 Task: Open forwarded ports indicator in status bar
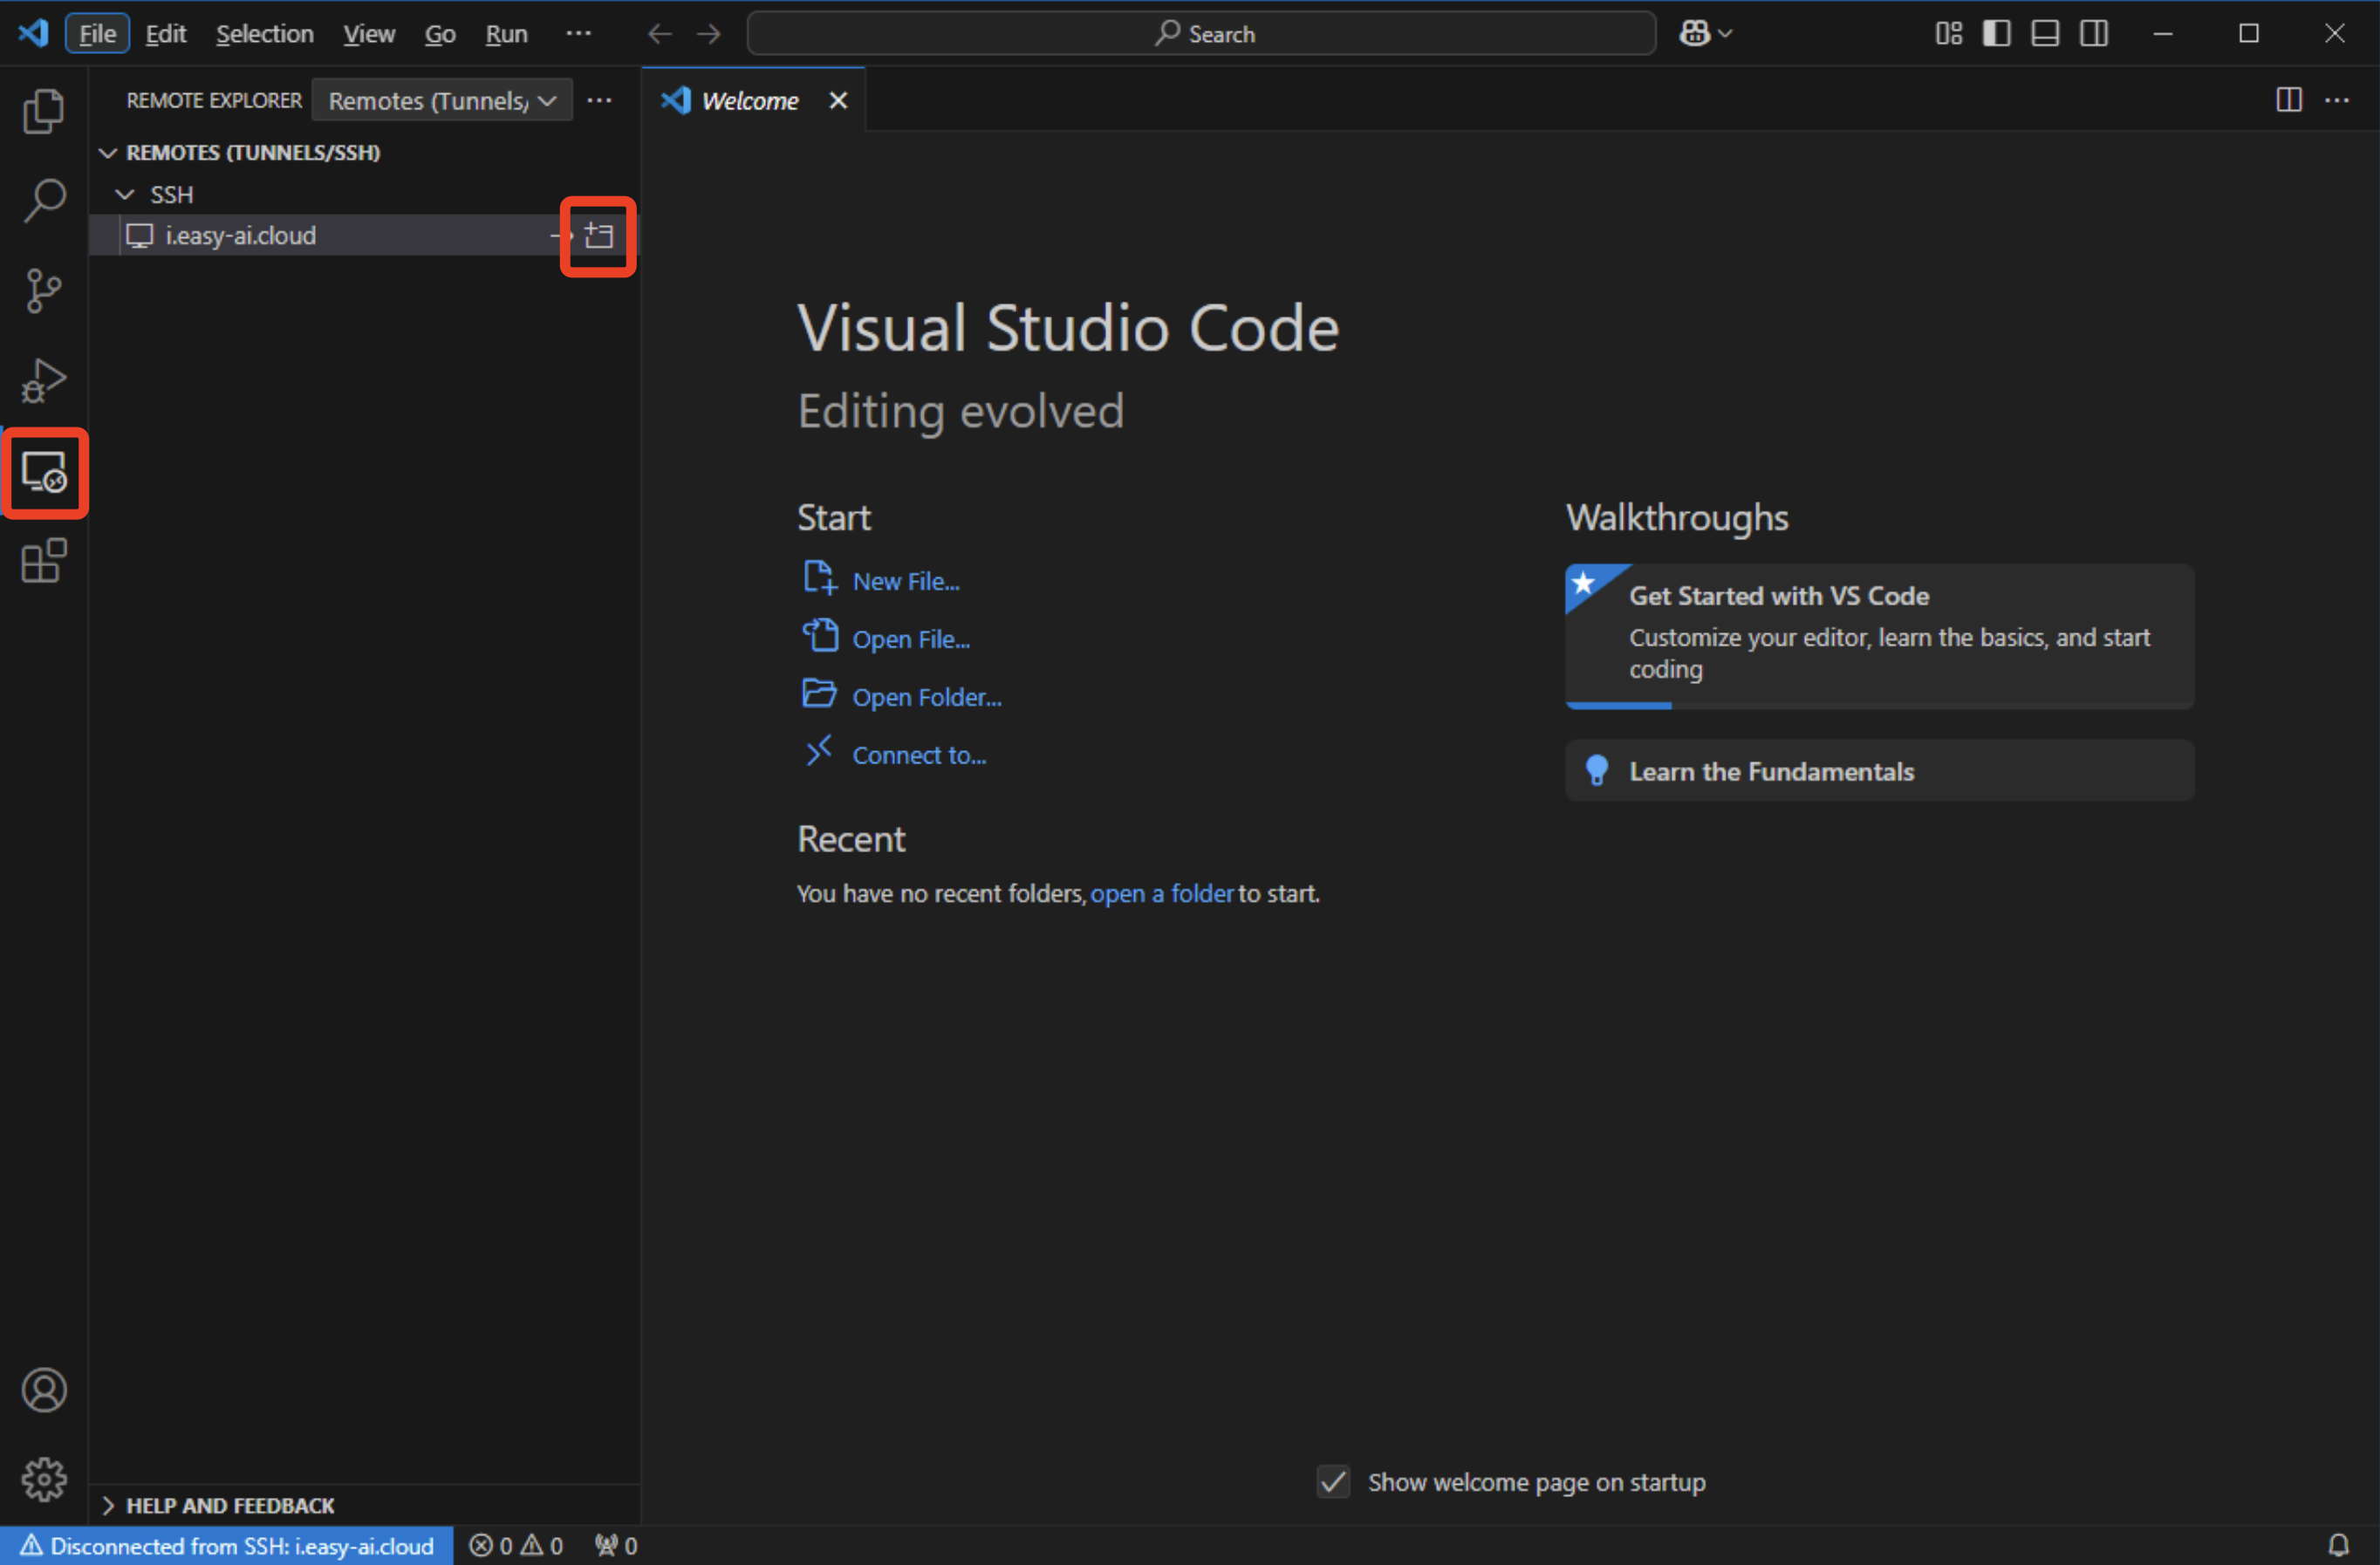coord(616,1545)
